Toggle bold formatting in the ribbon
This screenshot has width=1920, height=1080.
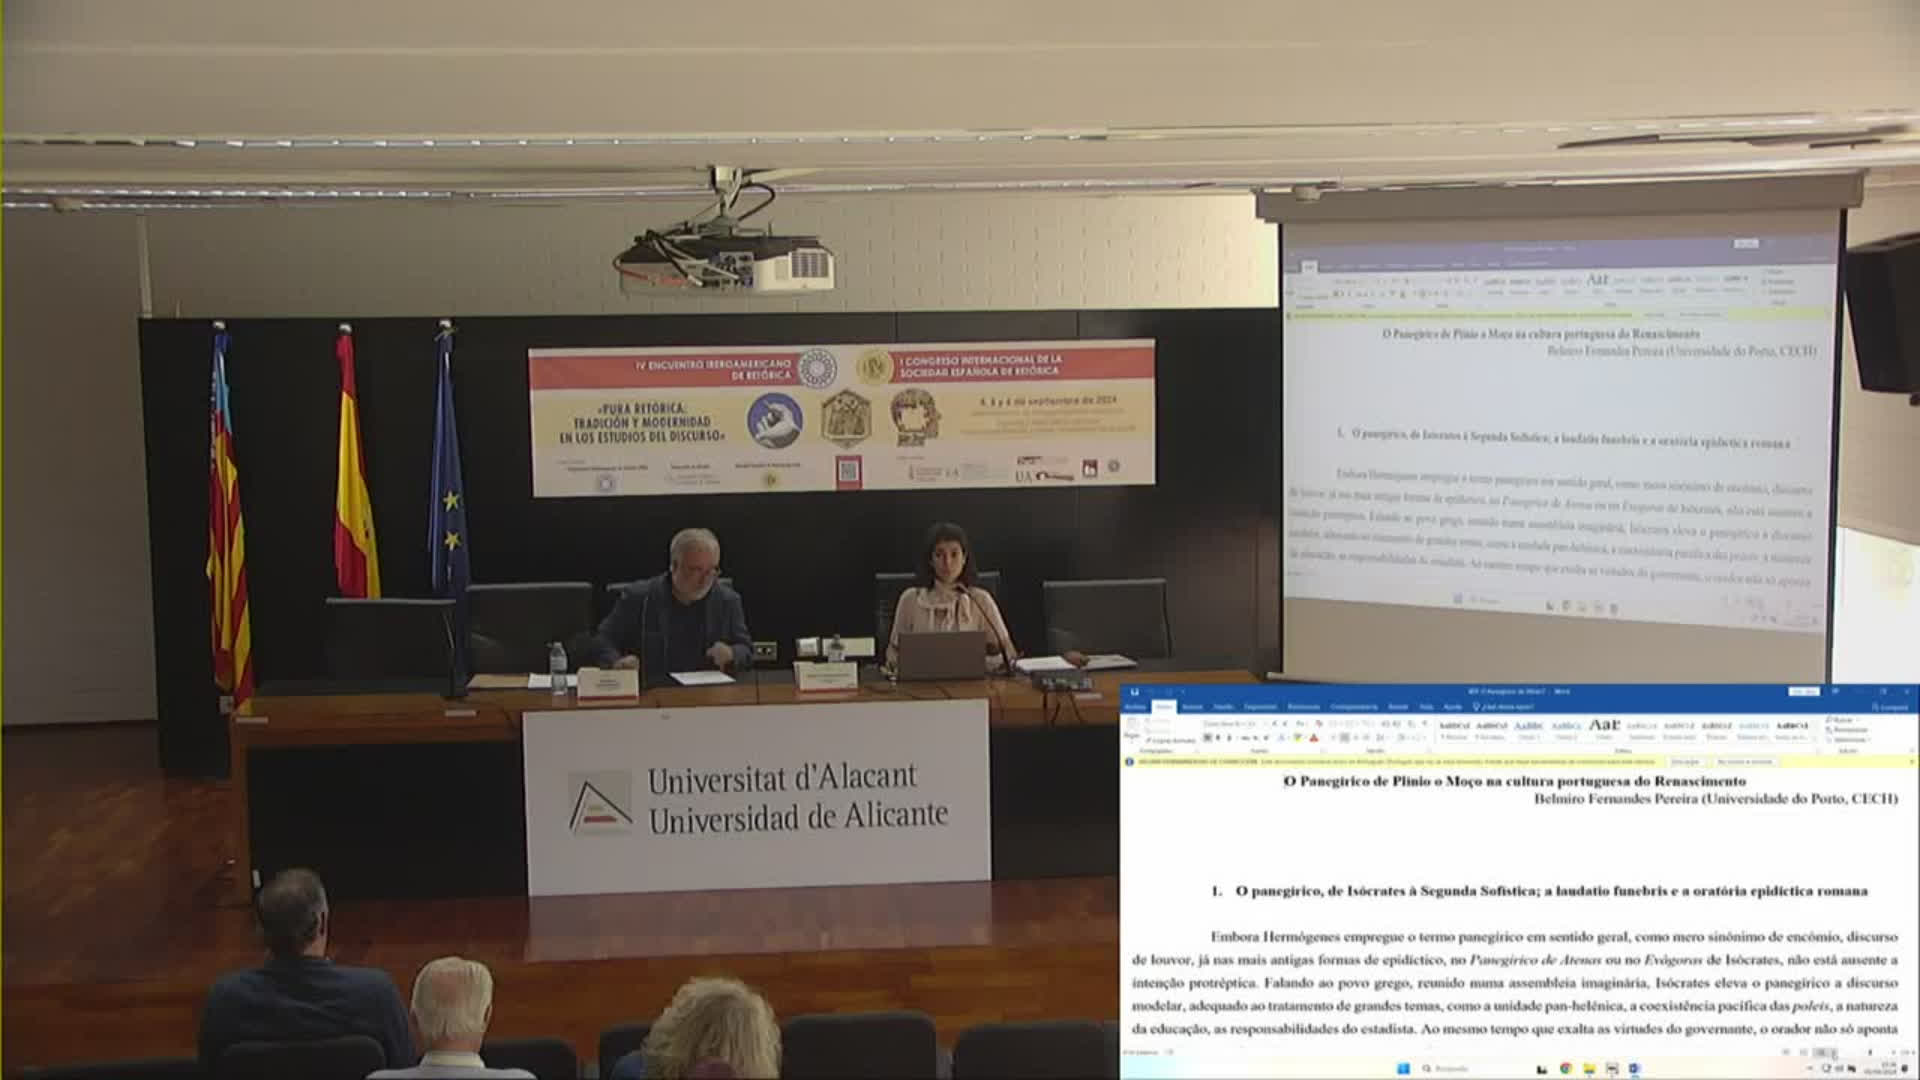1207,738
